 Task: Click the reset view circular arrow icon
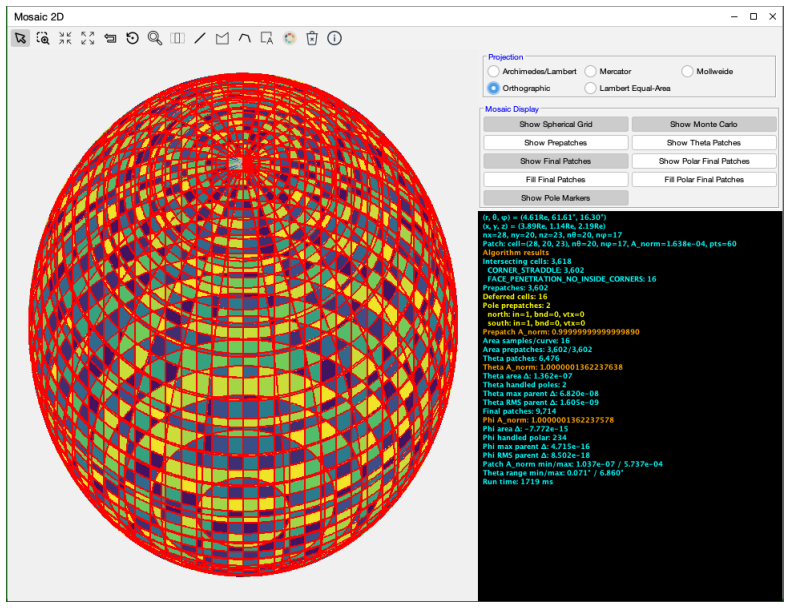point(133,38)
